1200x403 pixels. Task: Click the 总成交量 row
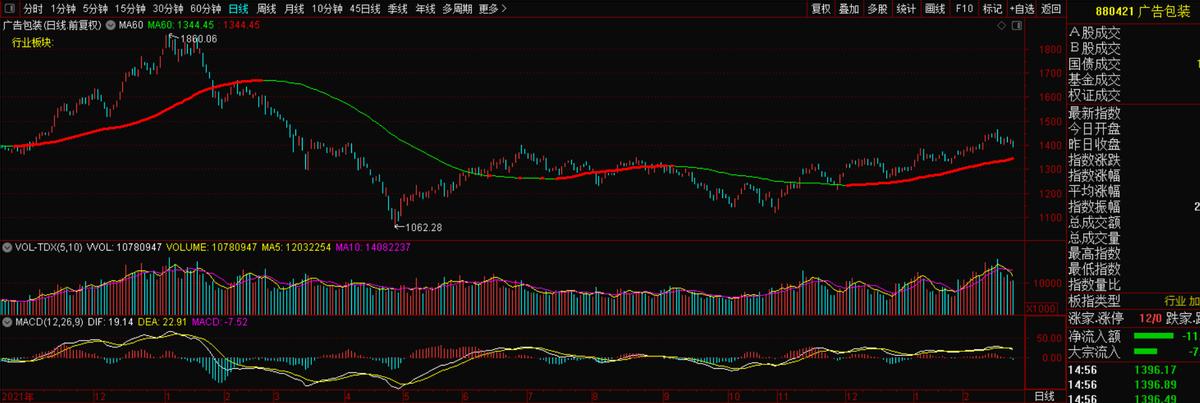pos(1132,238)
